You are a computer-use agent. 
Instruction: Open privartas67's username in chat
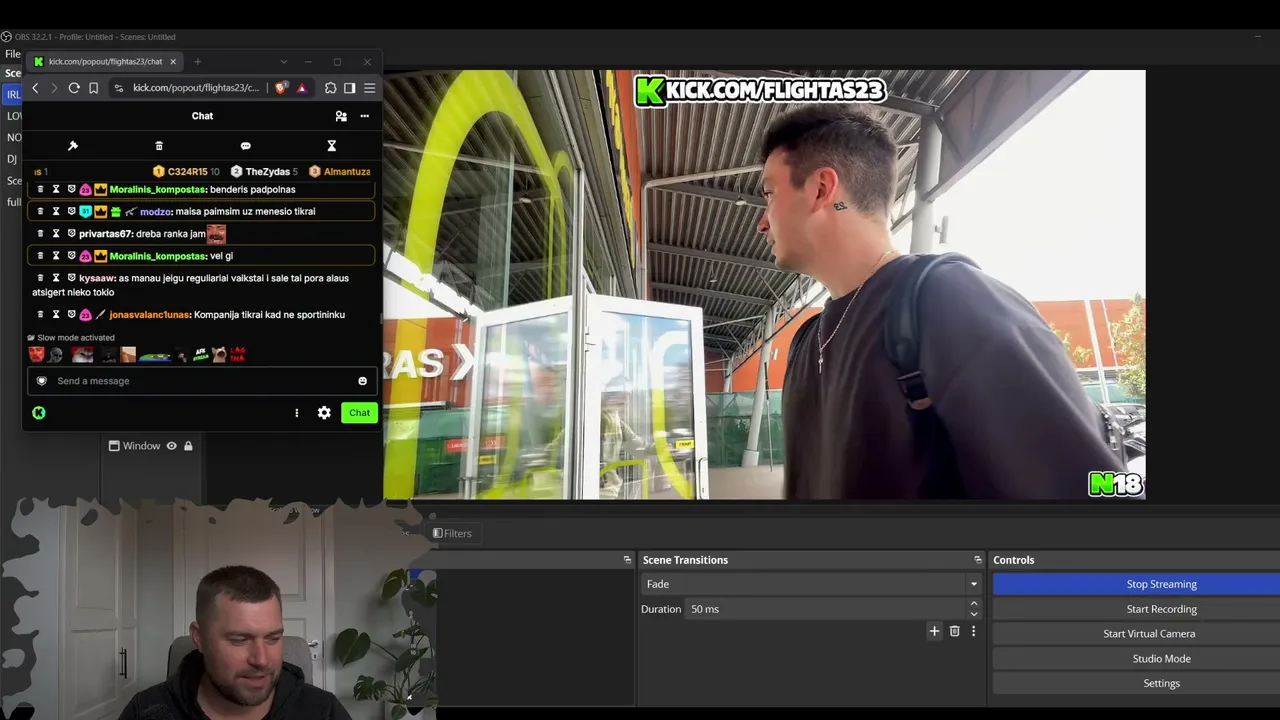click(x=105, y=234)
